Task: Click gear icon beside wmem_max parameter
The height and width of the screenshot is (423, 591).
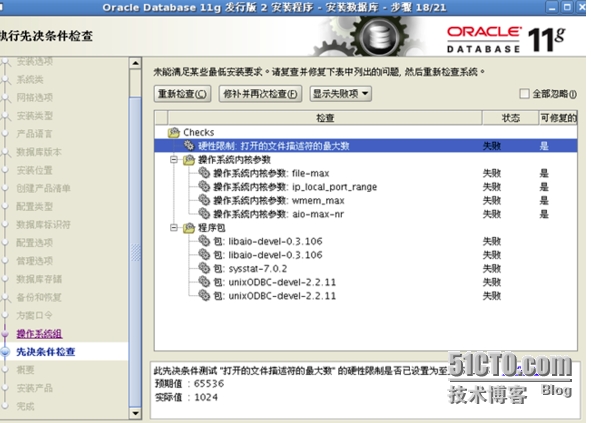Action: pos(204,200)
